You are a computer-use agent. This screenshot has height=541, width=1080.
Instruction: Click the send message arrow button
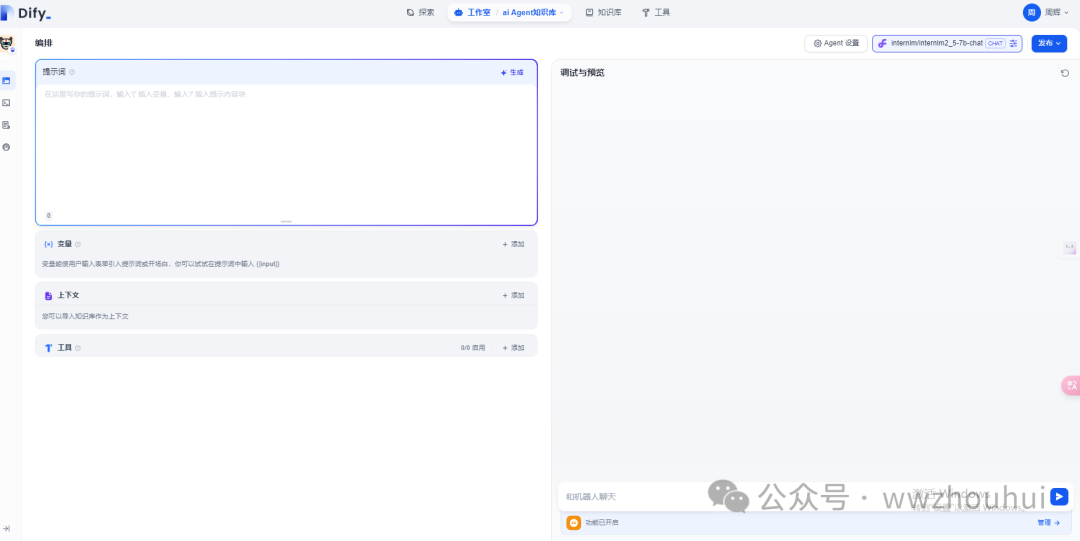(x=1059, y=496)
